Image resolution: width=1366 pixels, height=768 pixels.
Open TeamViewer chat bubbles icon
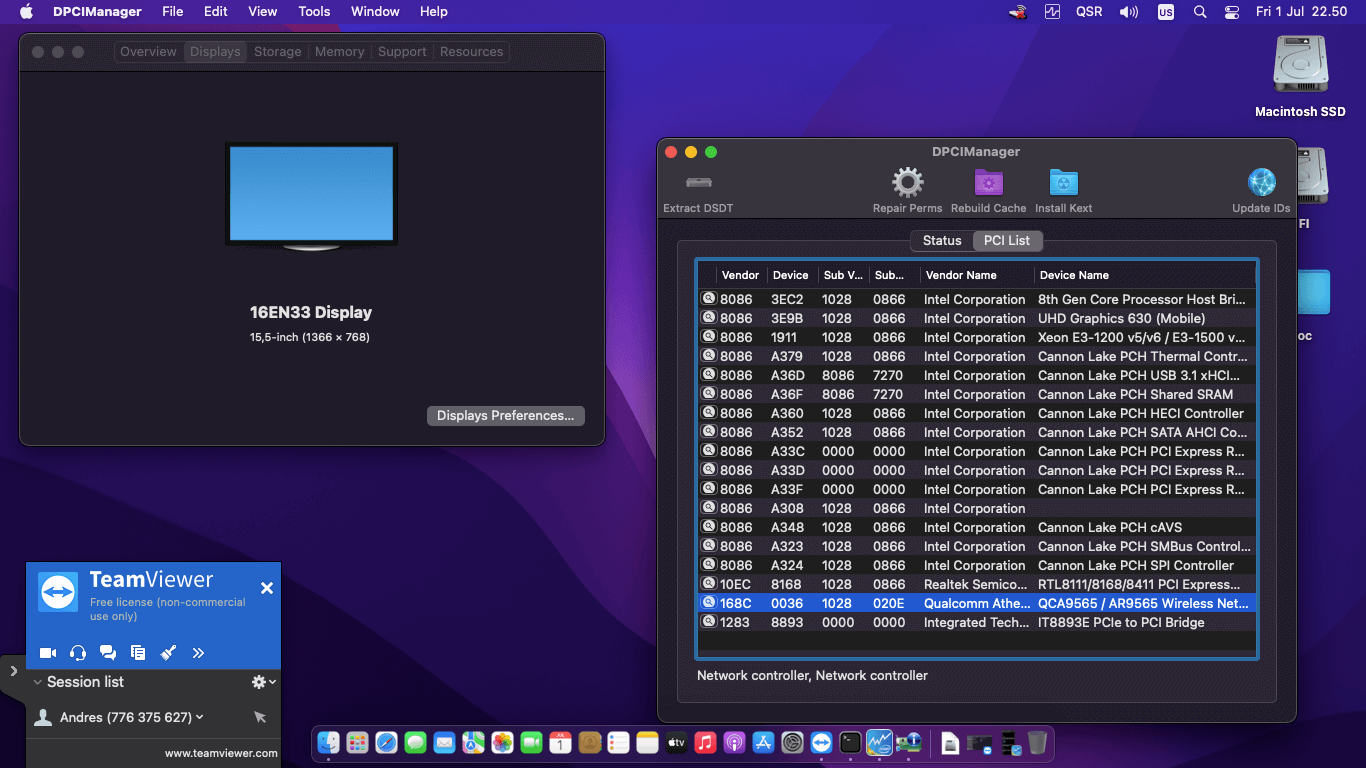[108, 653]
